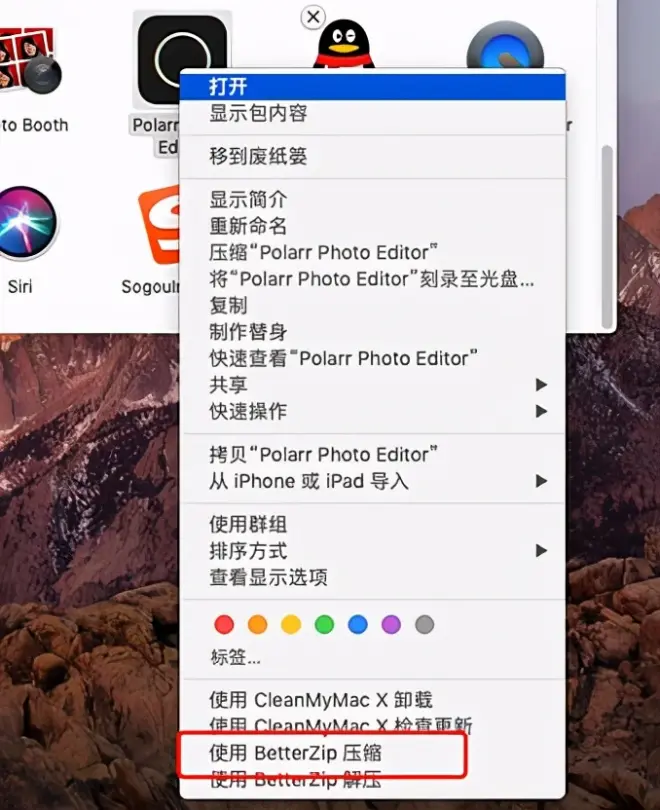Click the Siri label text
660x810 pixels.
click(20, 286)
